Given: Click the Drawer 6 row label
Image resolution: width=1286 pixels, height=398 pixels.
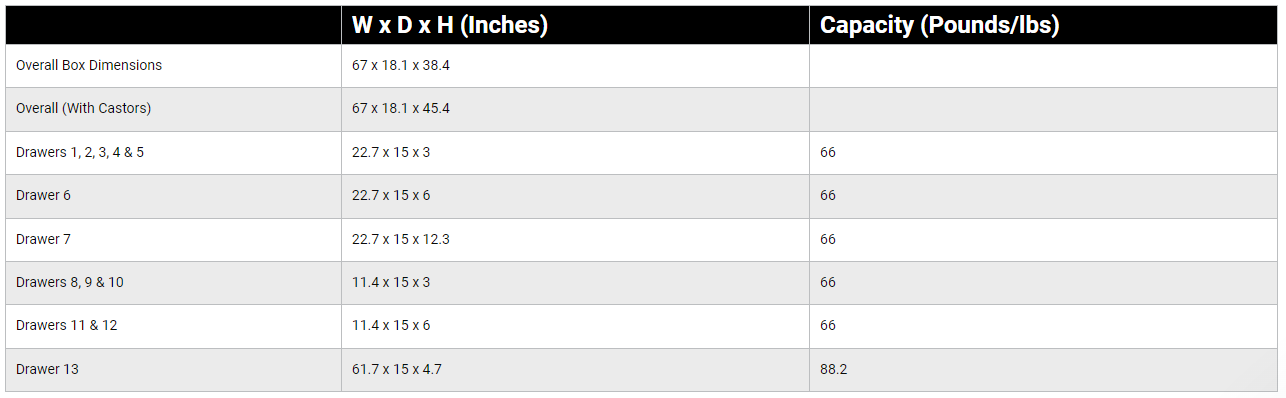Looking at the screenshot, I should pos(43,195).
